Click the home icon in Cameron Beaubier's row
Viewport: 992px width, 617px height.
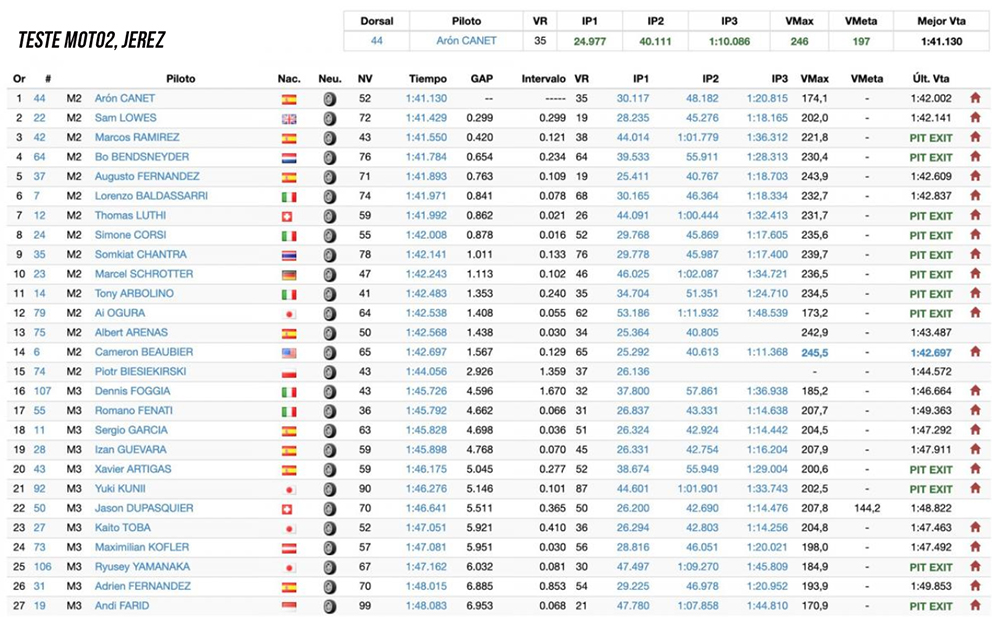(975, 352)
